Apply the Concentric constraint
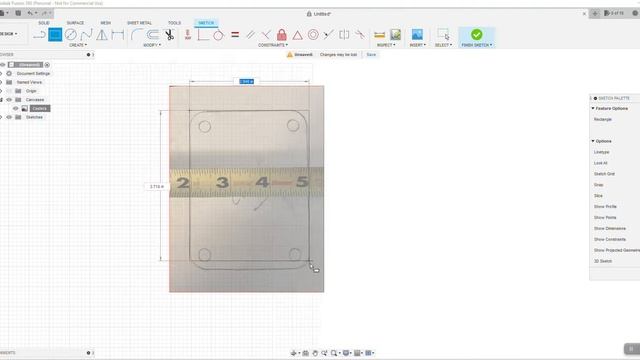The width and height of the screenshot is (640, 360). click(x=313, y=35)
